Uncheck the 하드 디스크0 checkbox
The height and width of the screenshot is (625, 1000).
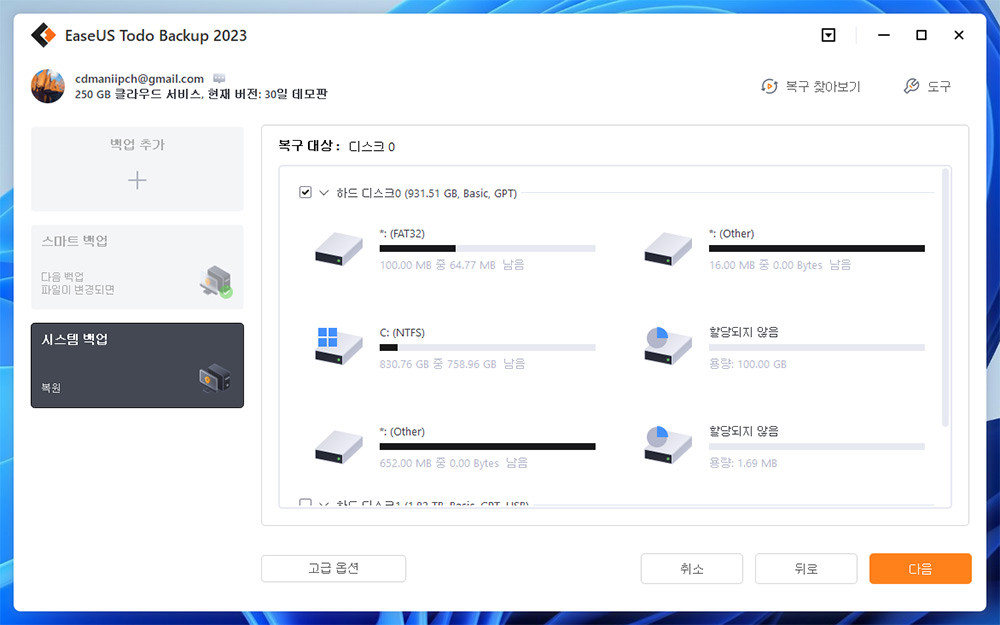point(305,192)
